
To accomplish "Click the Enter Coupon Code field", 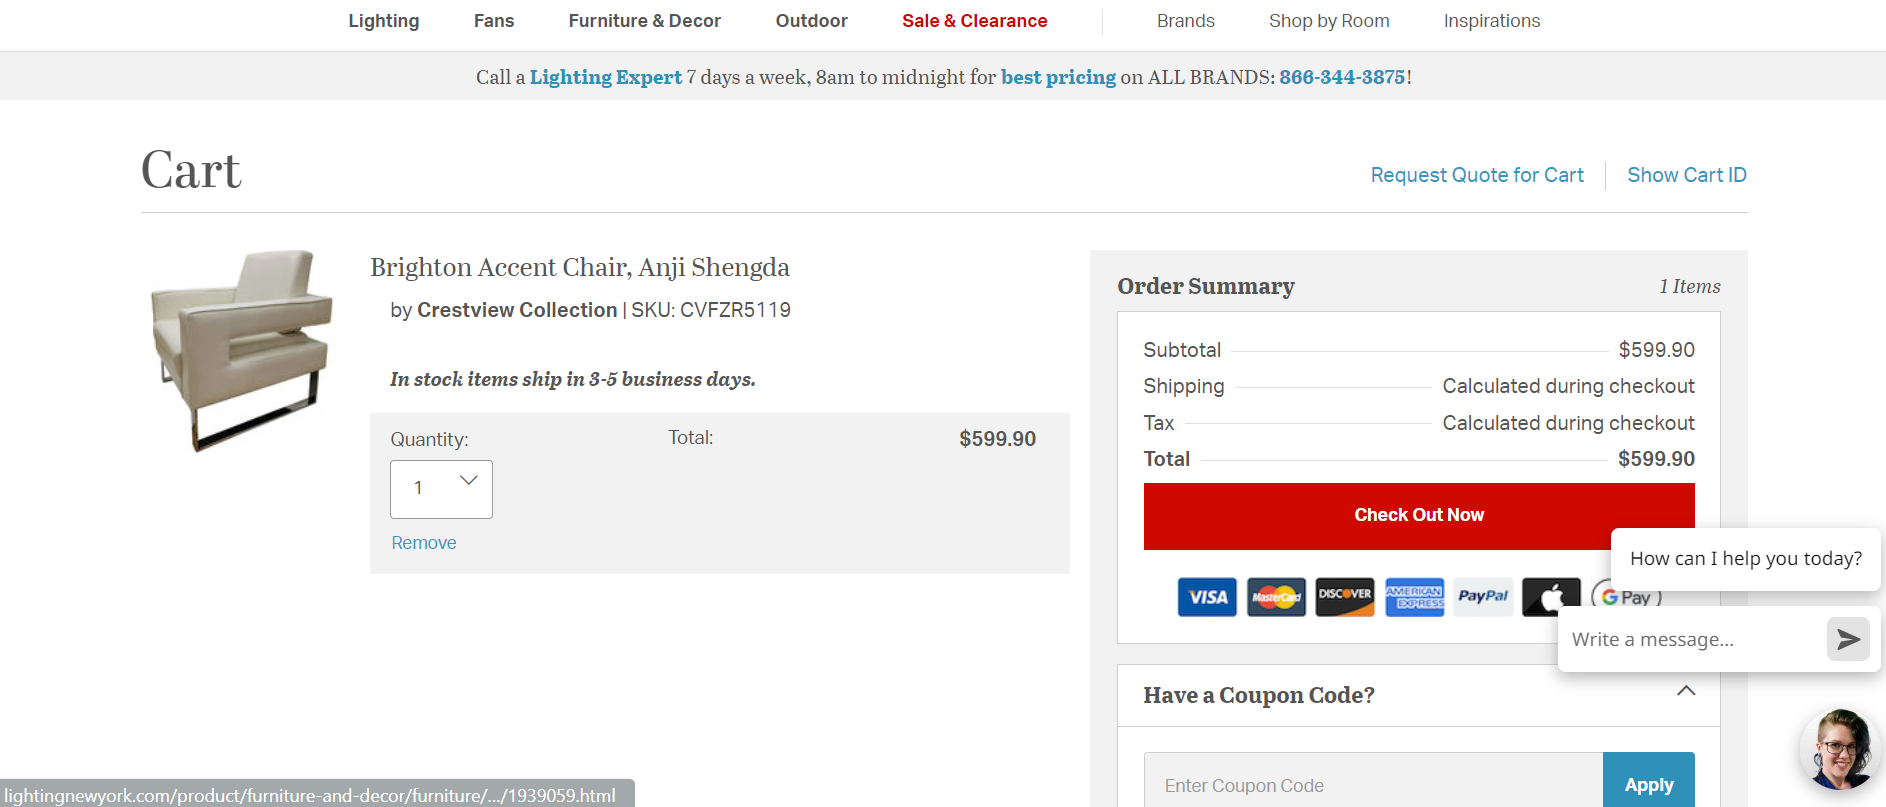I will 1373,785.
